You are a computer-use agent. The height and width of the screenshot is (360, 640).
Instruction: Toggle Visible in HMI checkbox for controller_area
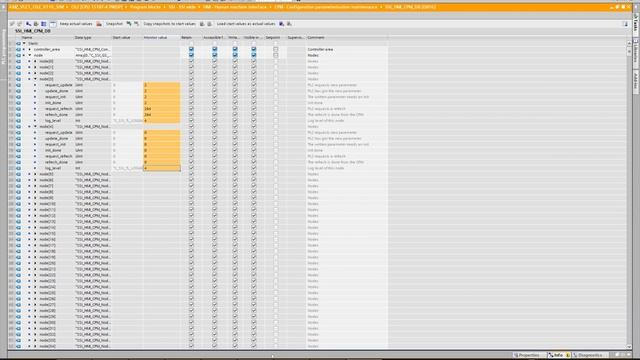[253, 49]
